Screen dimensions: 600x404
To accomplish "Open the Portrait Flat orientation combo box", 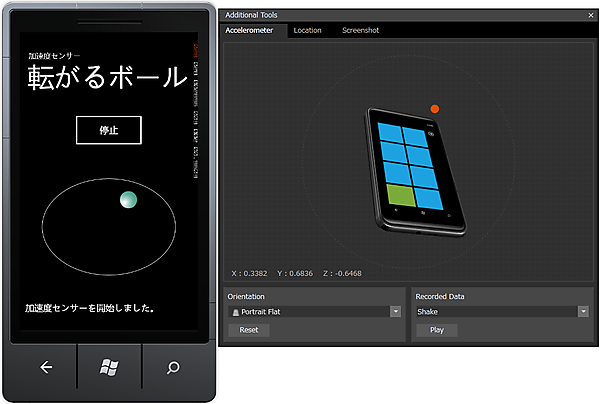I will click(x=315, y=311).
